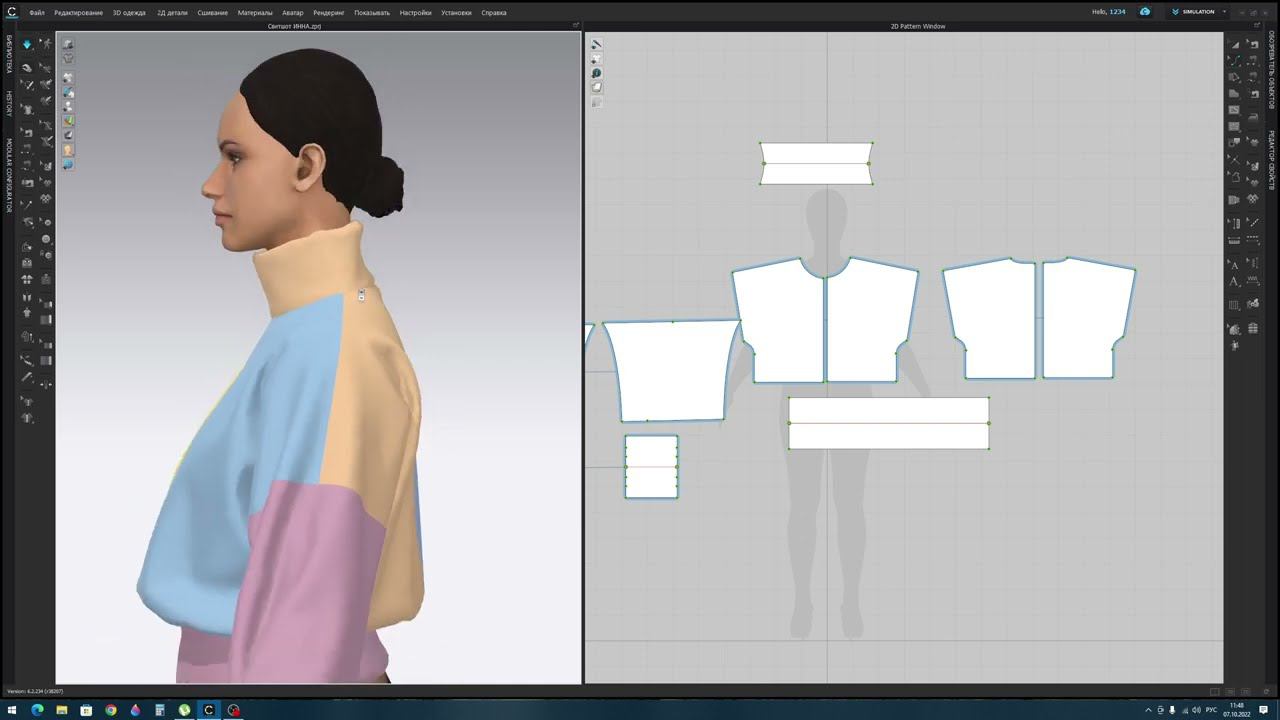Switch the РУС keyboard language indicator

tap(1212, 710)
